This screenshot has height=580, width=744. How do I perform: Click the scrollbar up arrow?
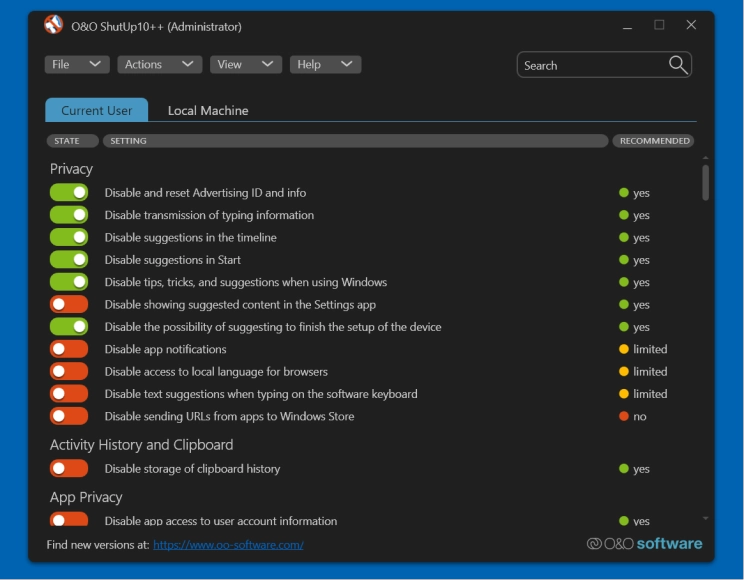(706, 158)
